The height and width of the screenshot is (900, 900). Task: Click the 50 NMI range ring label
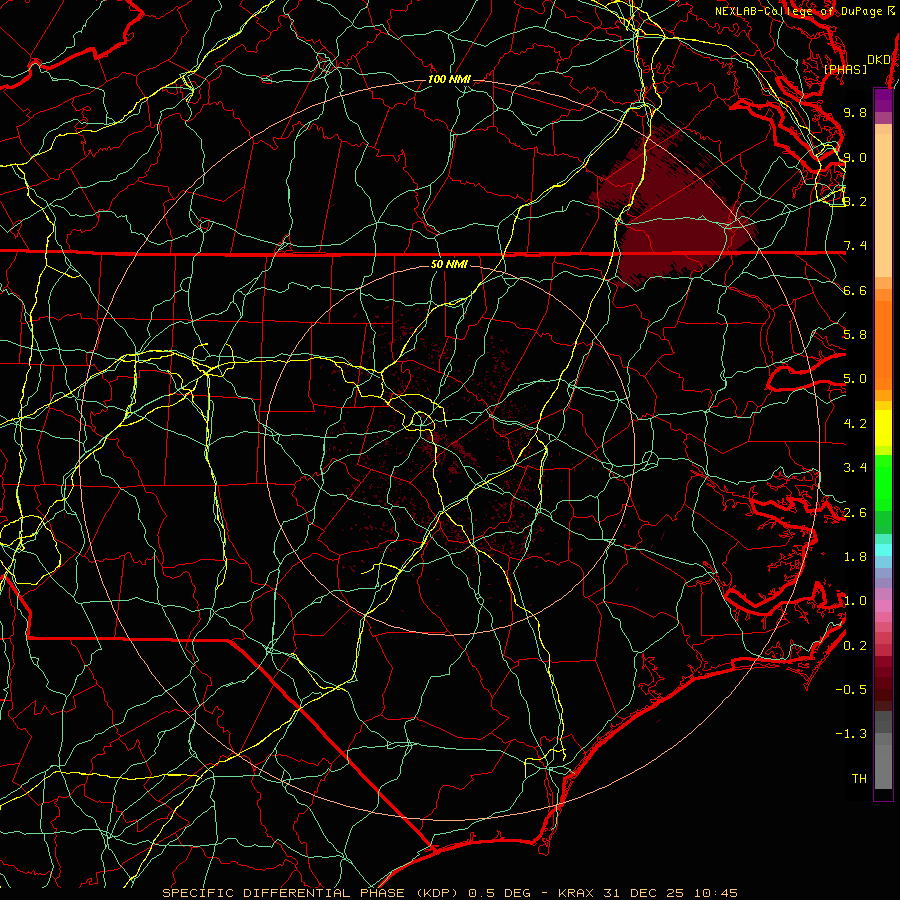click(449, 264)
